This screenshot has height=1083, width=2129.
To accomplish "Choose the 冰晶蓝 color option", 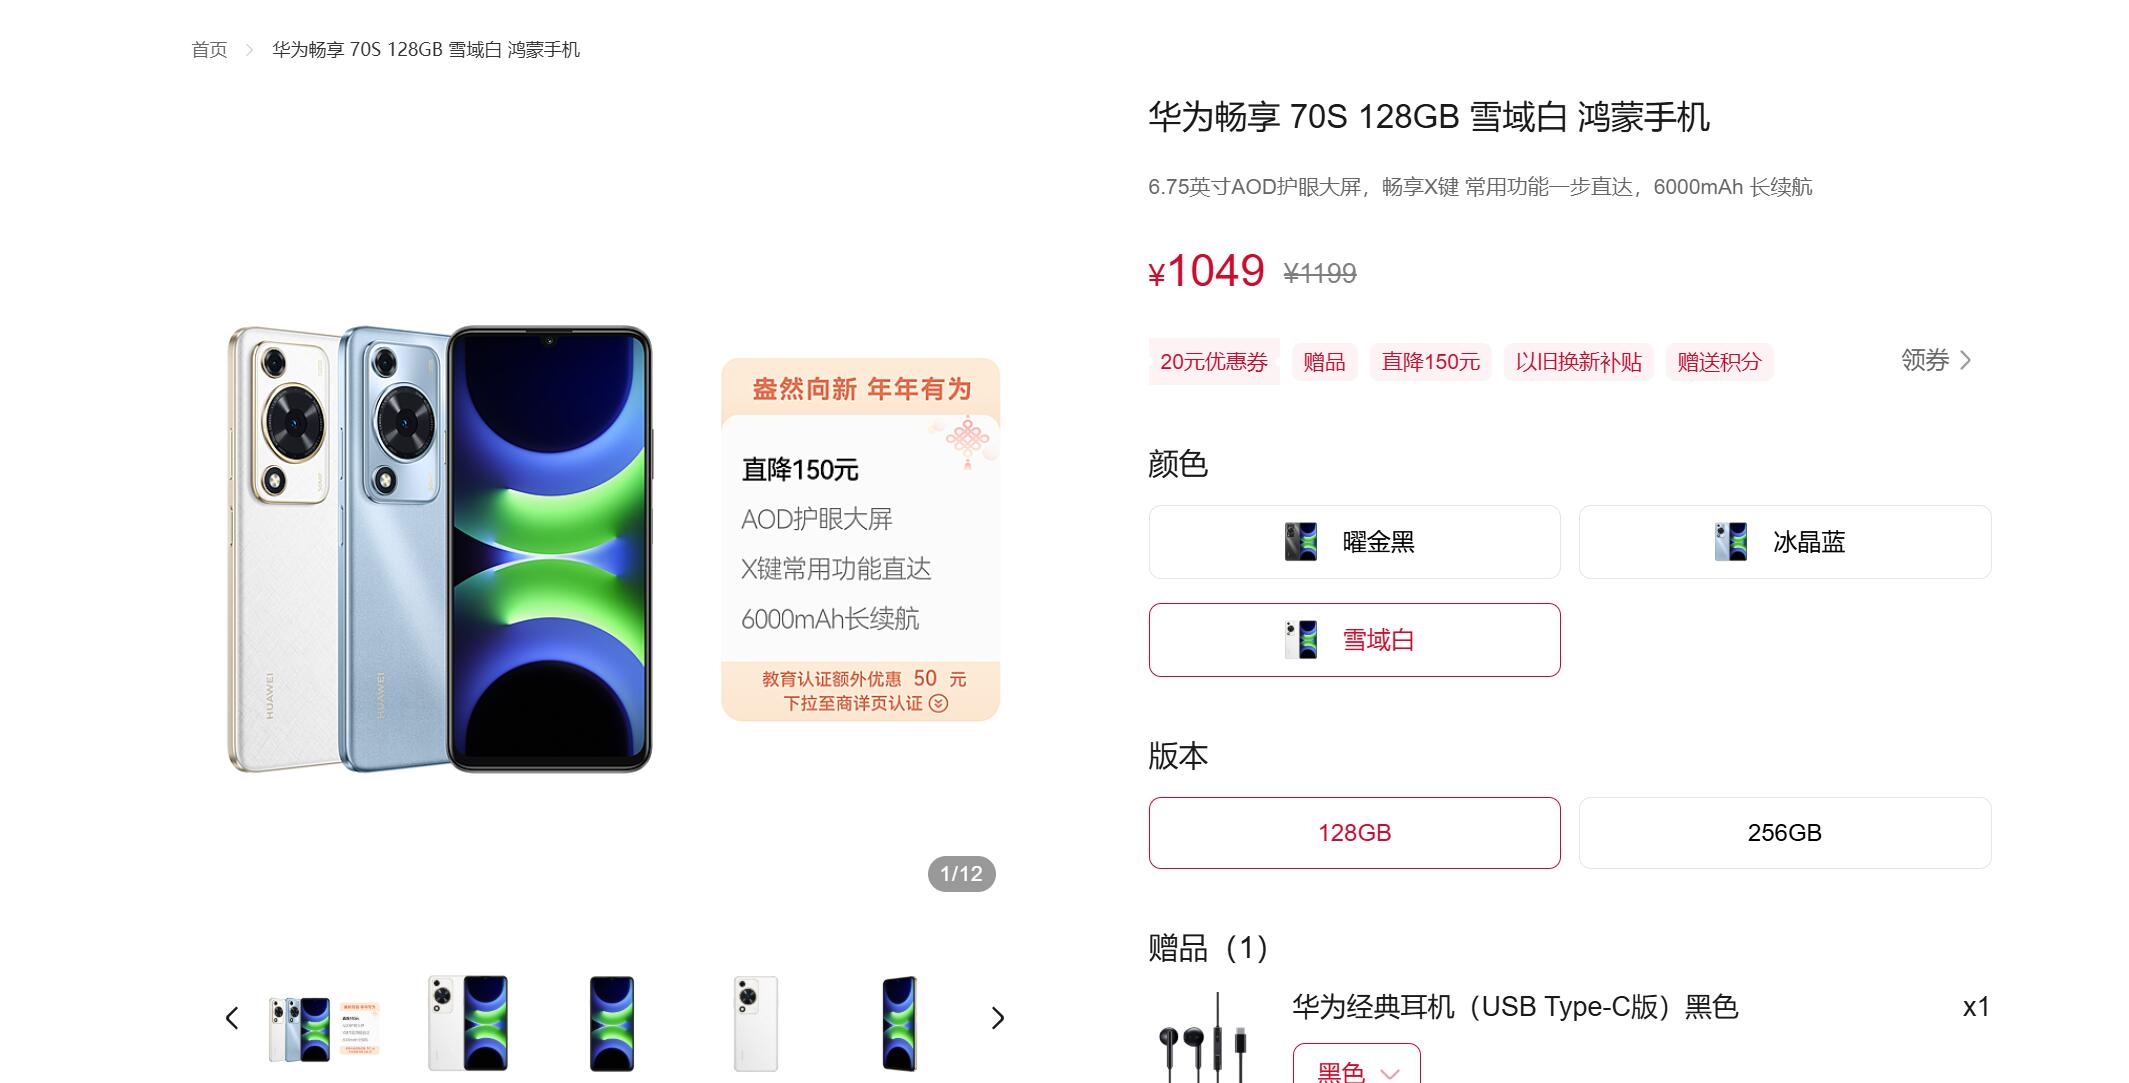I will point(1785,542).
